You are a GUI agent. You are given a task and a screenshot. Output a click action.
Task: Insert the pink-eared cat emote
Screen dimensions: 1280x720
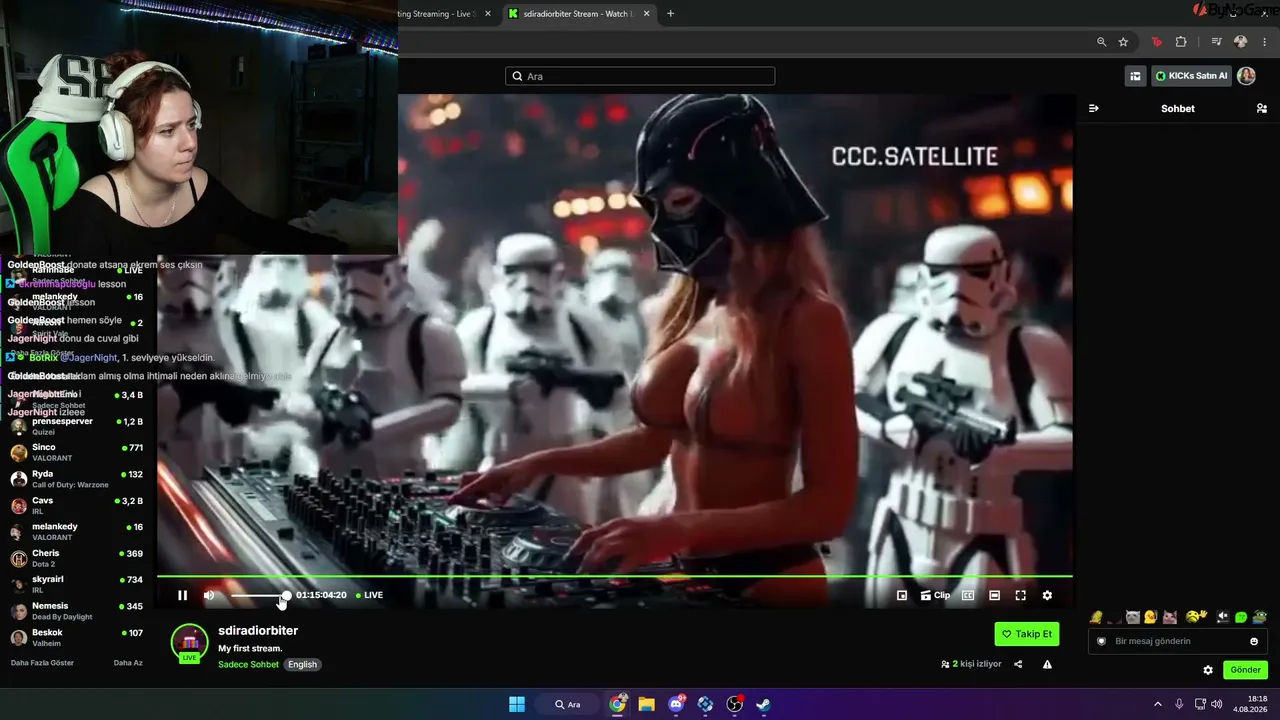(1169, 617)
